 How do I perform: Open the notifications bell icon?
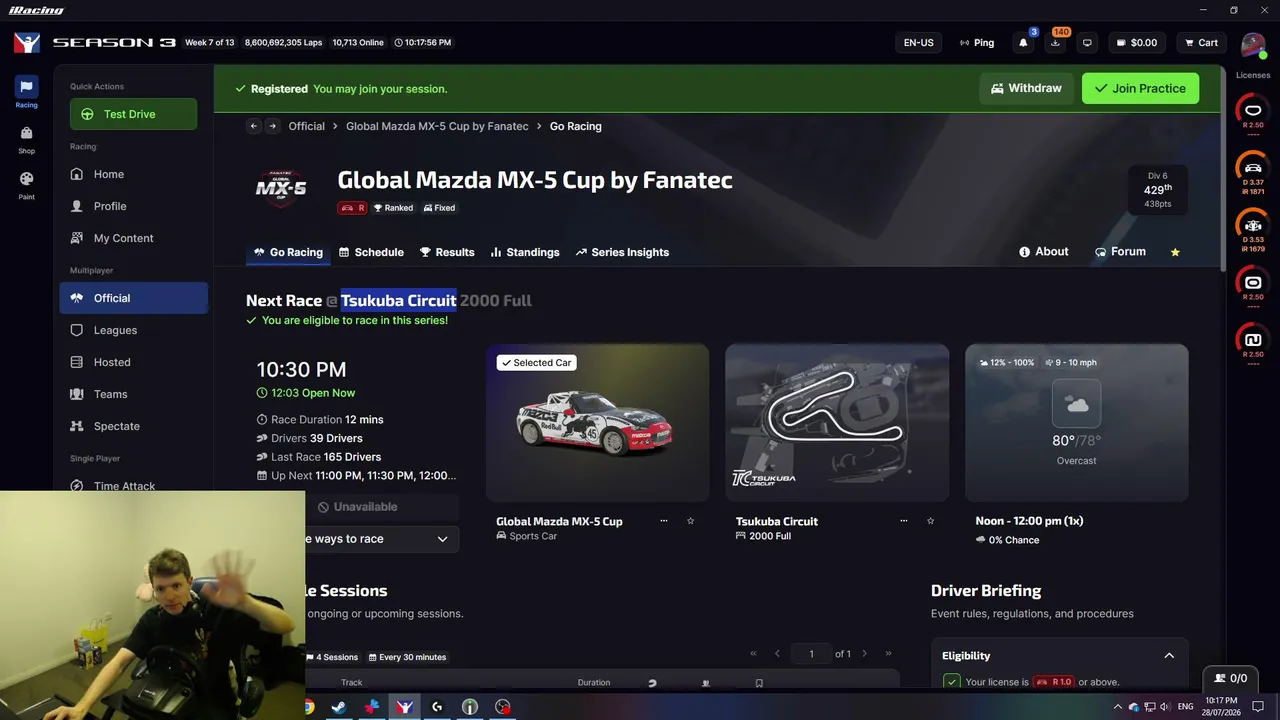pos(1023,43)
